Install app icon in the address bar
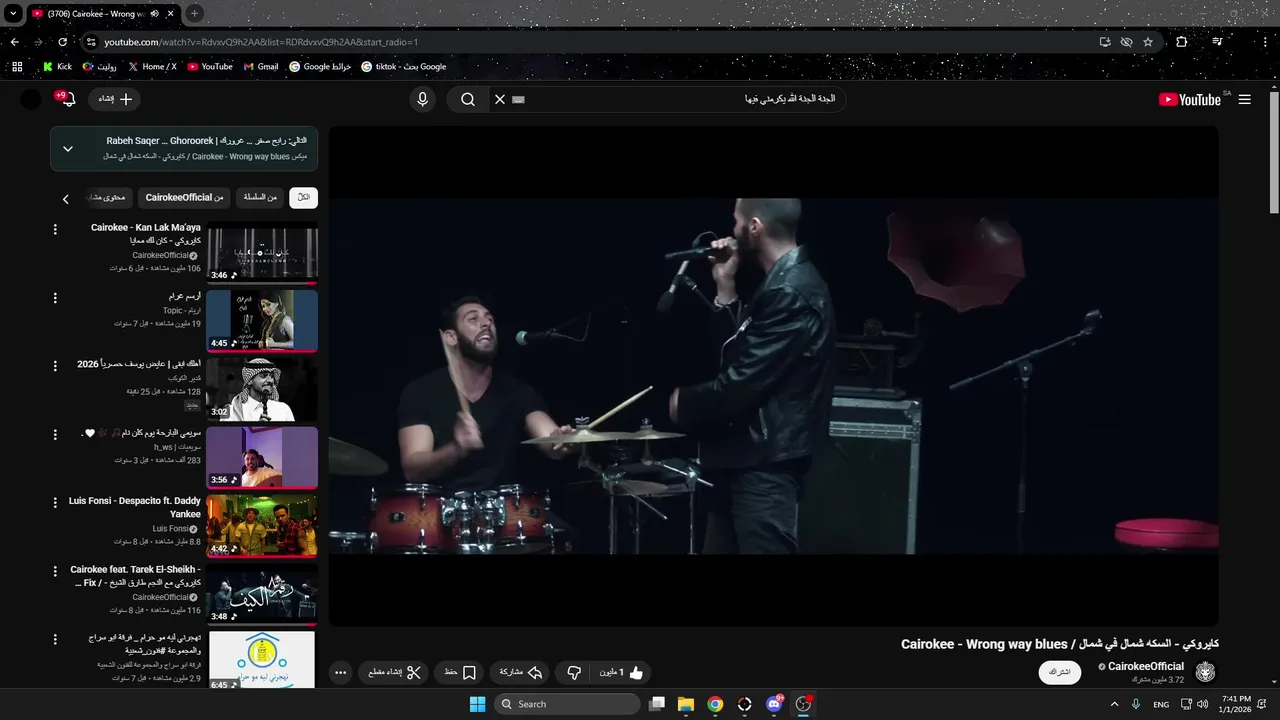The image size is (1280, 720). tap(1105, 42)
